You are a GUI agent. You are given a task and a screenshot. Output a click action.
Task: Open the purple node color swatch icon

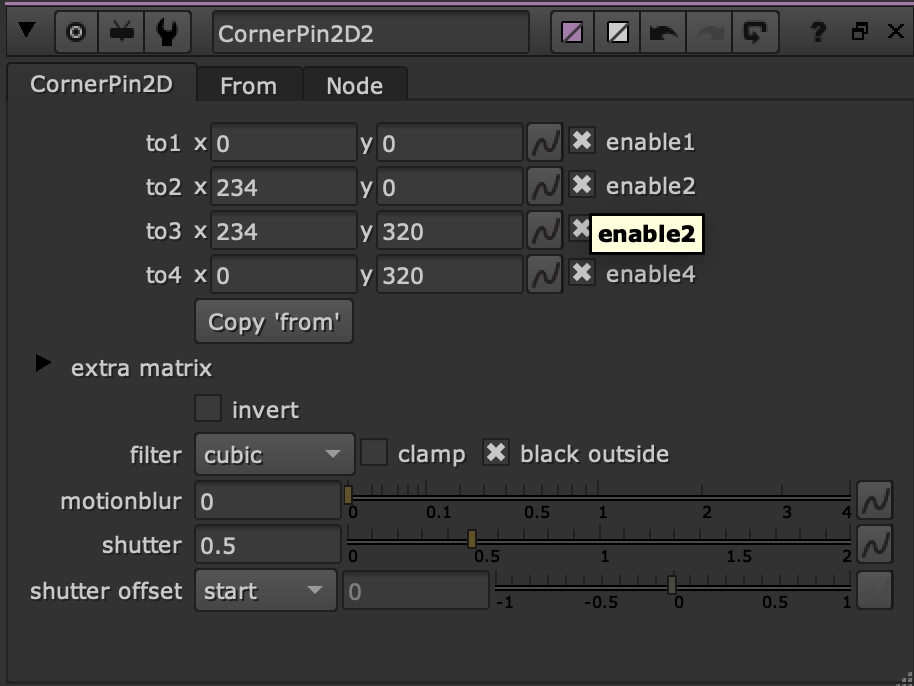point(572,32)
